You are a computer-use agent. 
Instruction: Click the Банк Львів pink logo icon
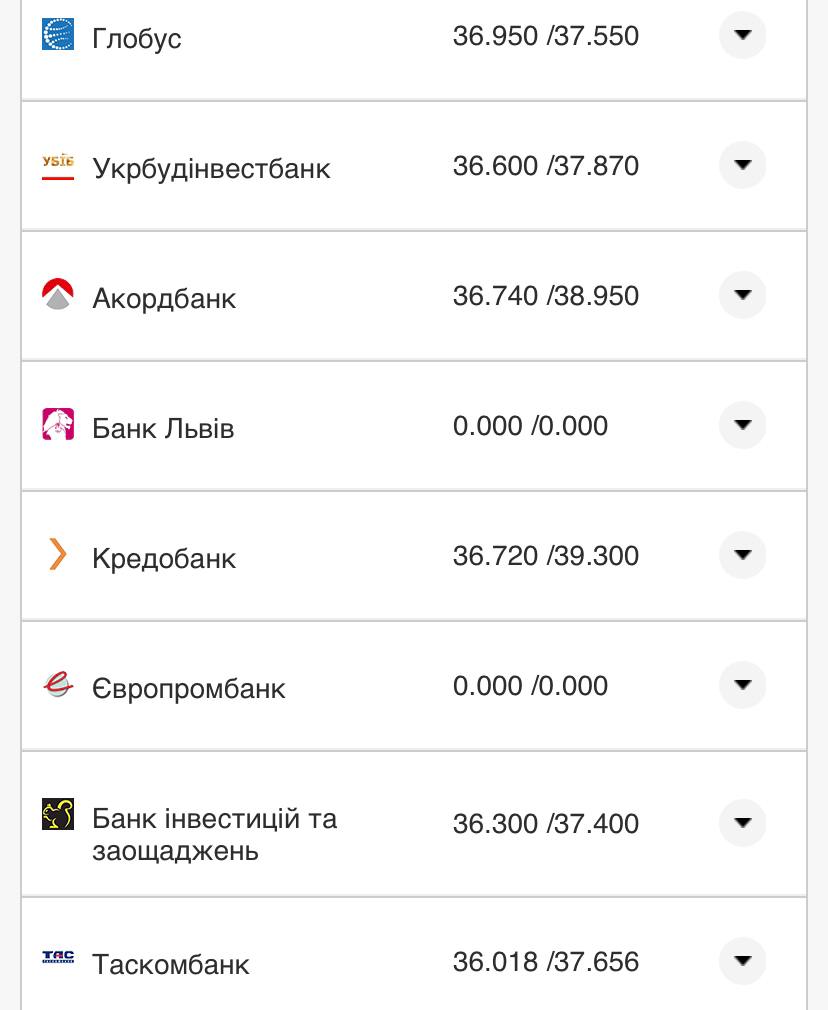[x=58, y=425]
